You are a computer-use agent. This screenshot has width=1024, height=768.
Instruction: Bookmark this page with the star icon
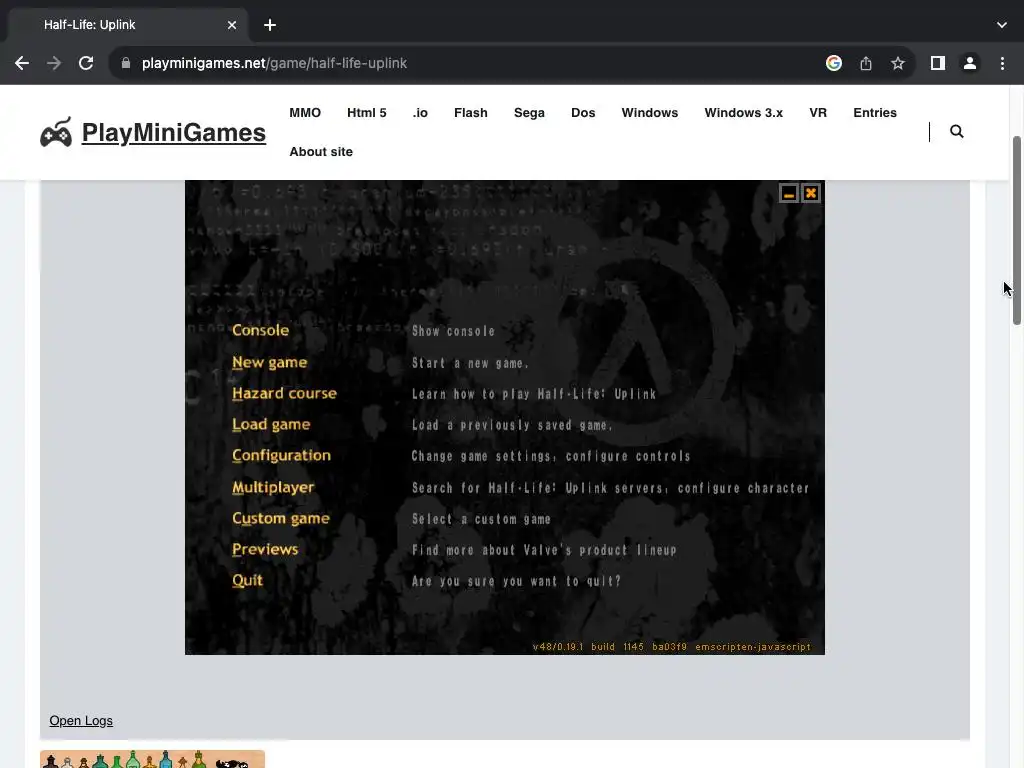point(898,63)
